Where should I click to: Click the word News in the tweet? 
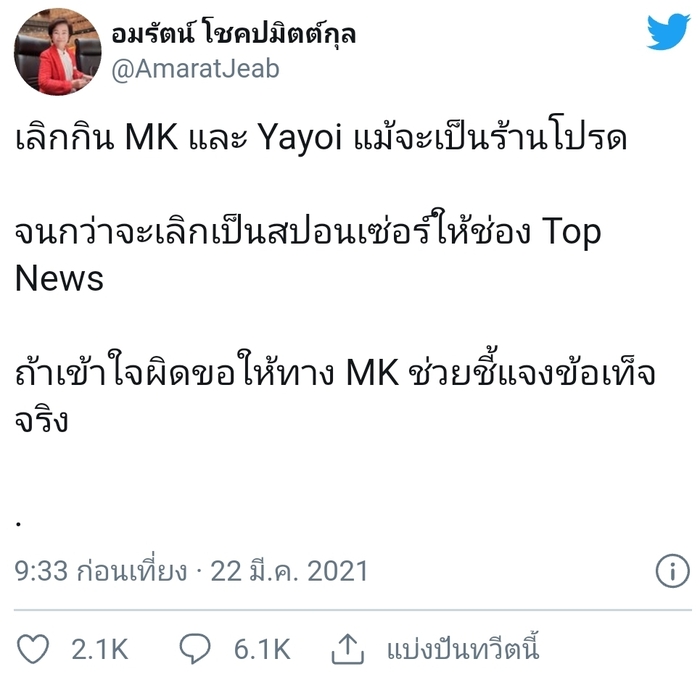click(x=59, y=278)
